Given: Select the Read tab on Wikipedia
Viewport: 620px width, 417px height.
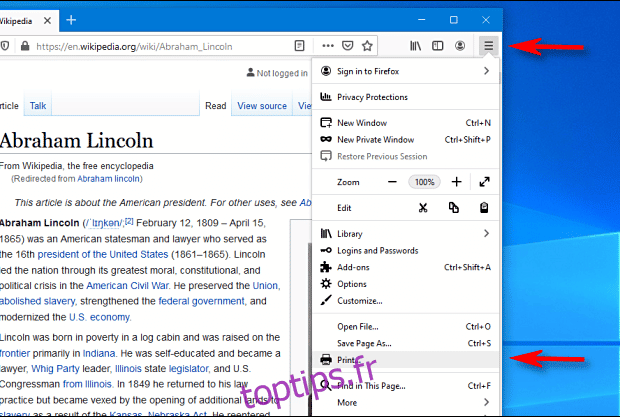Looking at the screenshot, I should 215,106.
